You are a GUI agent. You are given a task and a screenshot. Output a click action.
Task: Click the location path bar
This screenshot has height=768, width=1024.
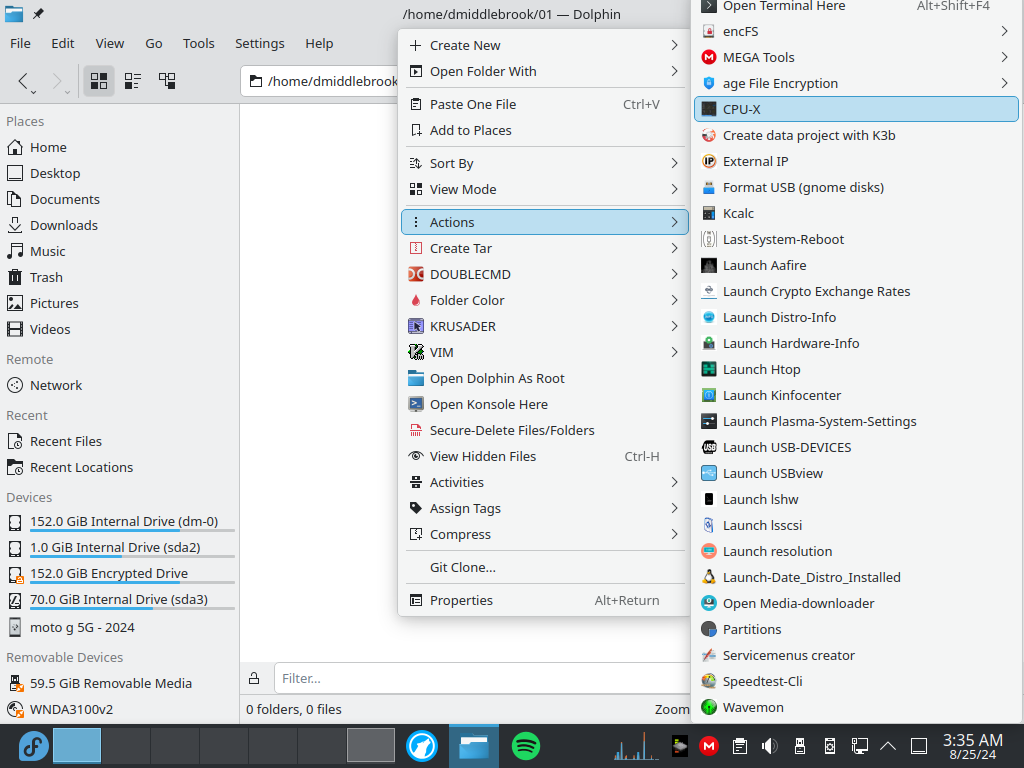click(319, 81)
